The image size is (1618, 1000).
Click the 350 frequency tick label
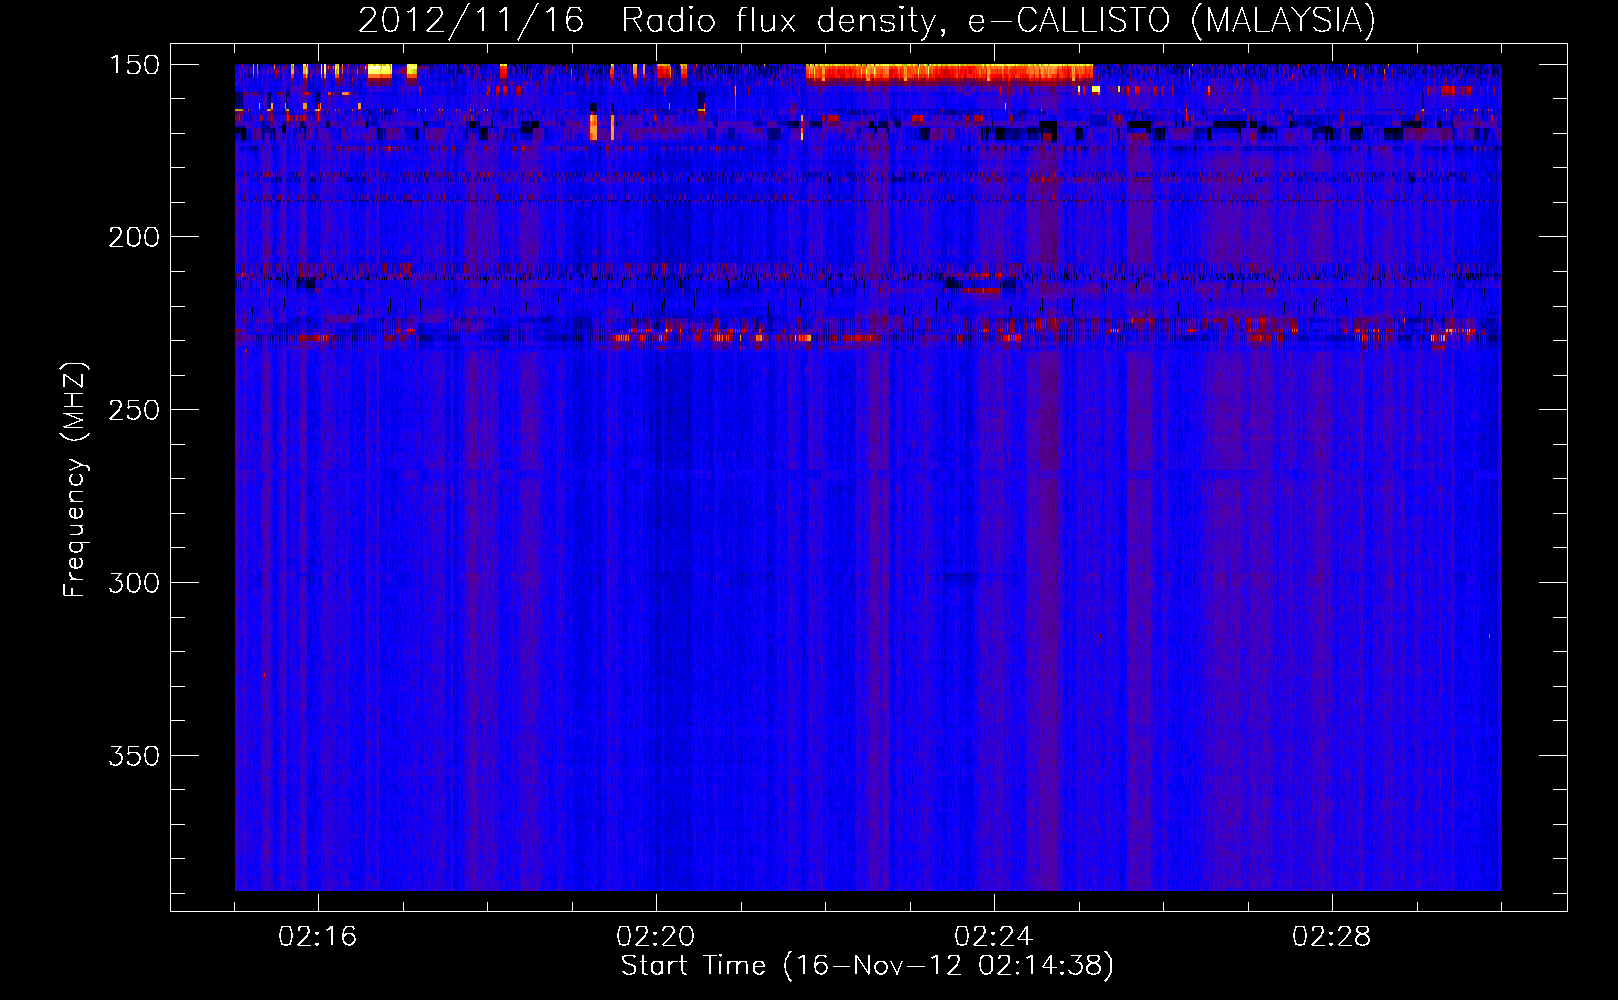[135, 756]
